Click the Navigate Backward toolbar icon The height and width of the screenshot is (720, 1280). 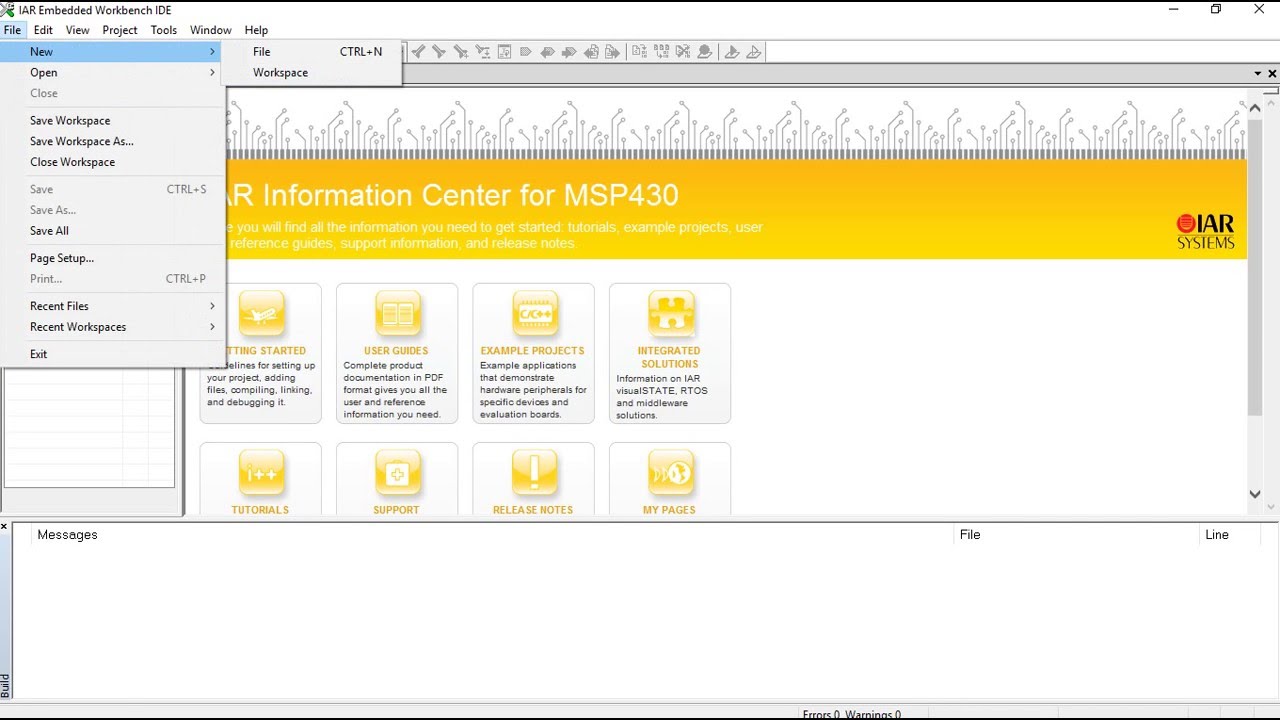click(591, 52)
